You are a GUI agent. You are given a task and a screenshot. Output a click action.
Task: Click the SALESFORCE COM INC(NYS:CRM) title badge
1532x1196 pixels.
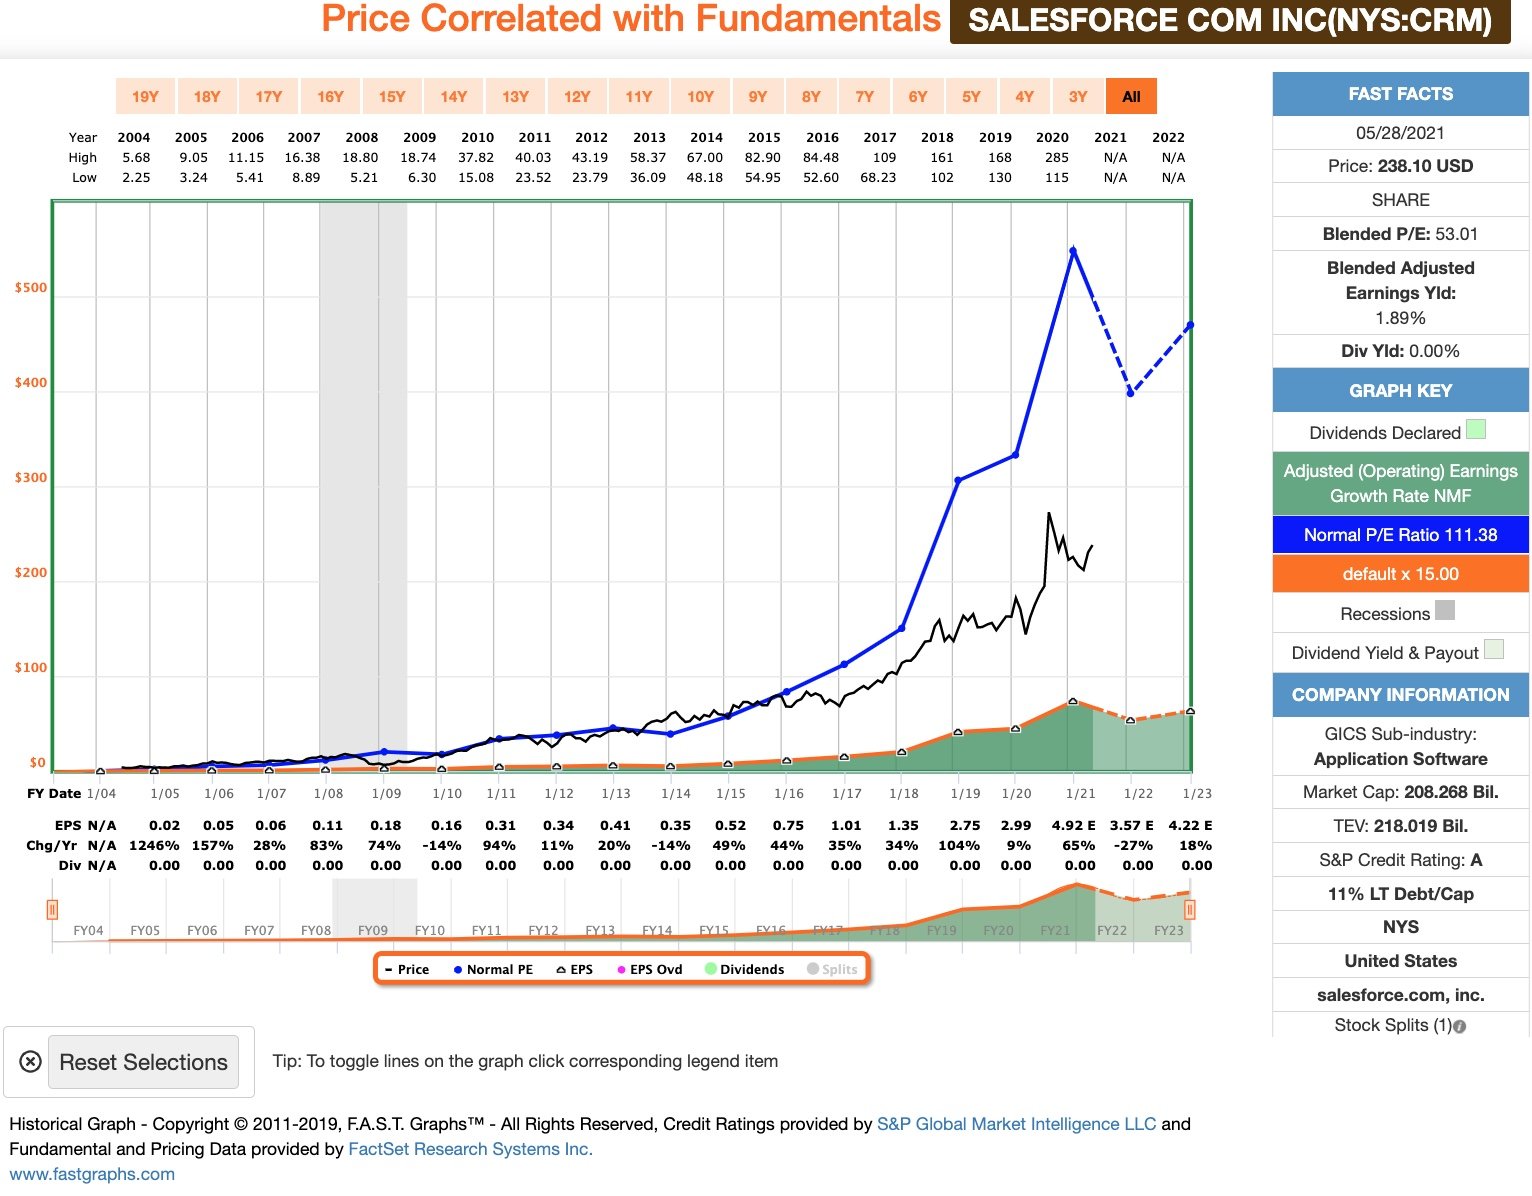pyautogui.click(x=1230, y=20)
